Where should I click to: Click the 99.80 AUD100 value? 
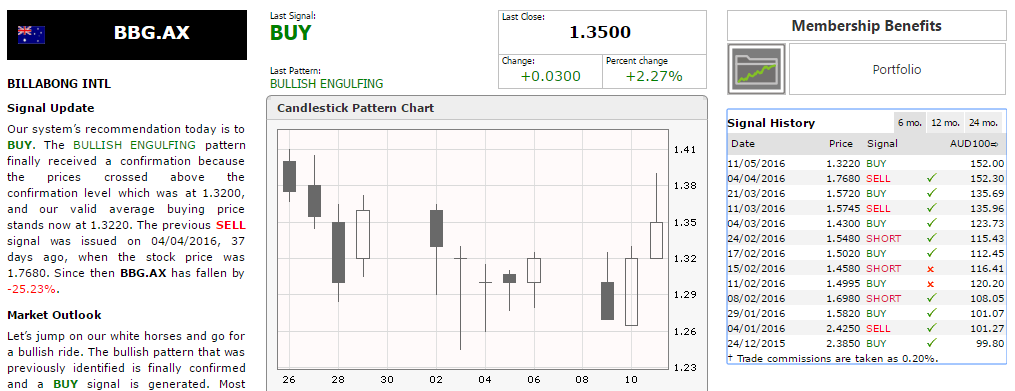(x=990, y=343)
